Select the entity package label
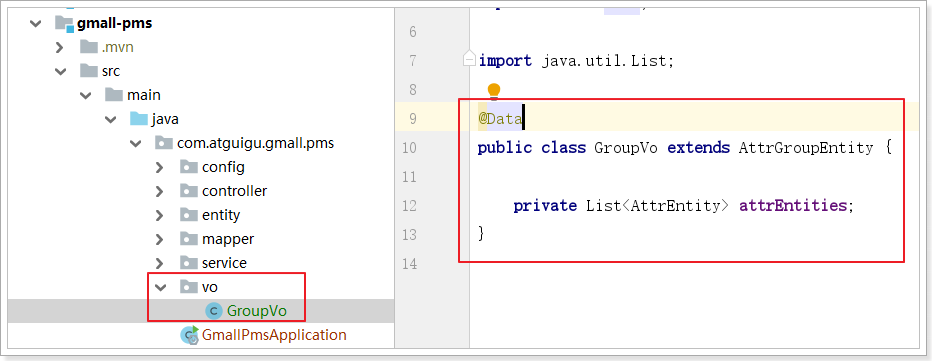The height and width of the screenshot is (361, 932). click(221, 215)
